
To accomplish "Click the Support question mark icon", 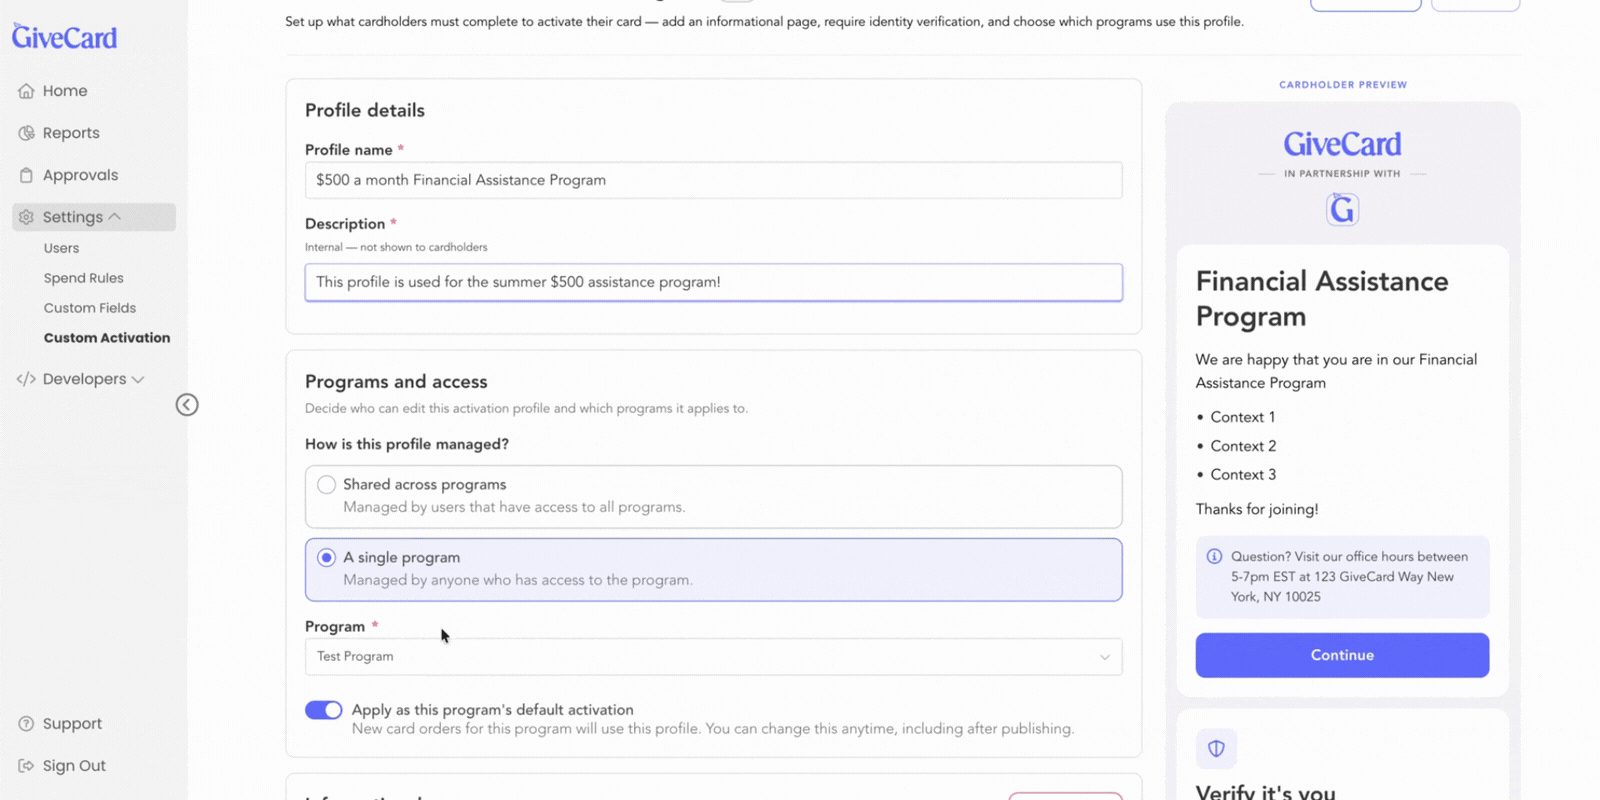I will click(x=26, y=724).
